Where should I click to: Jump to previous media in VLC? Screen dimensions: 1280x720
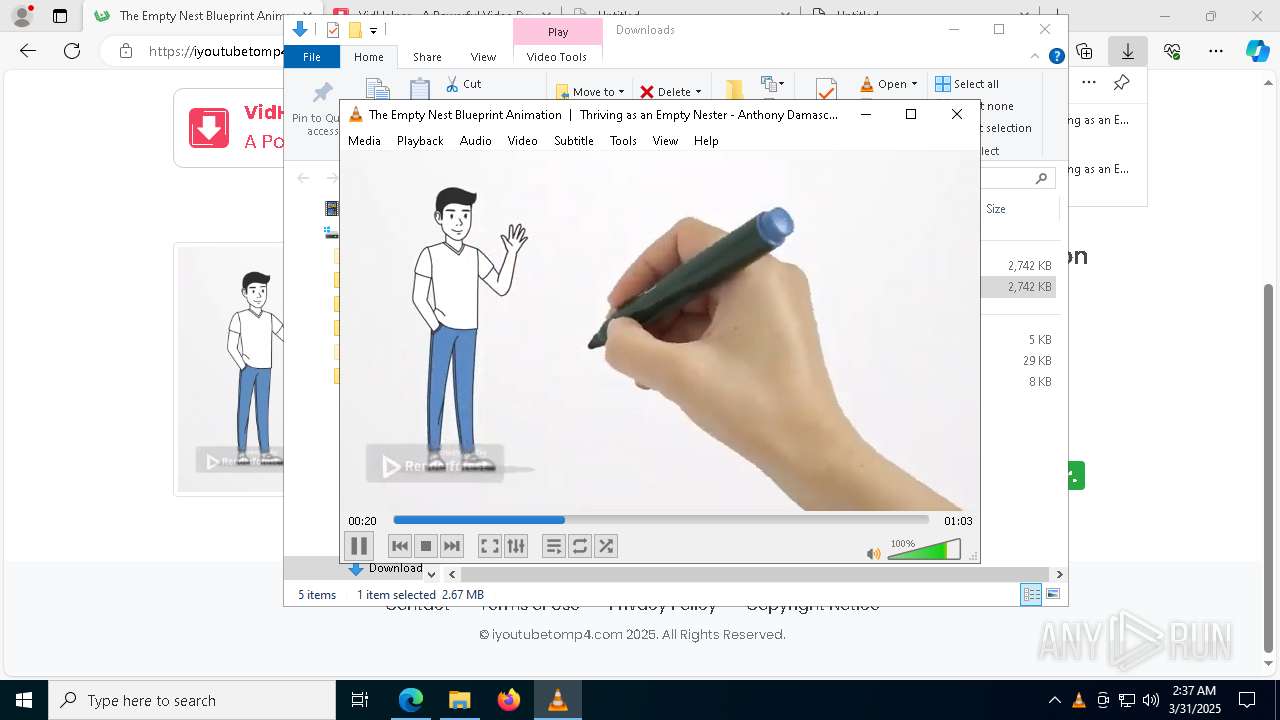(x=400, y=546)
